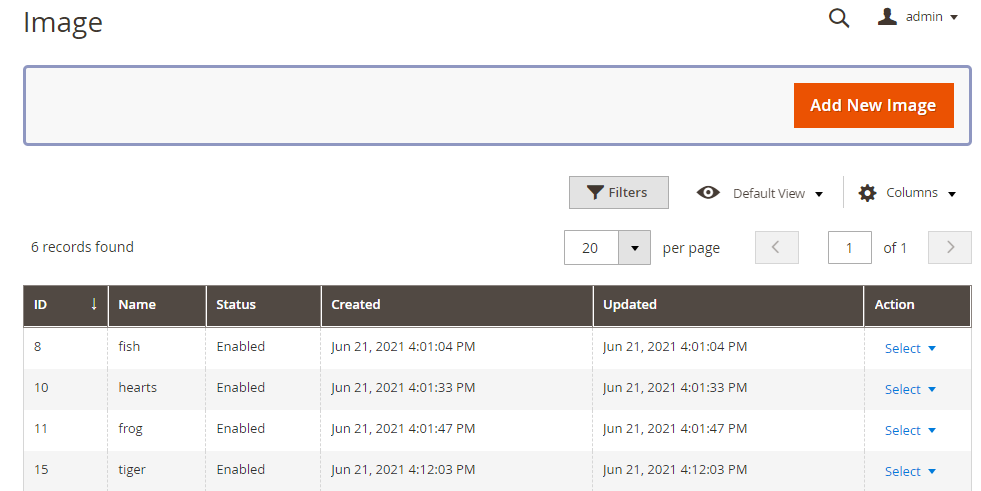Click the Columns gear icon
Screen dimensions: 981x491
point(867,193)
